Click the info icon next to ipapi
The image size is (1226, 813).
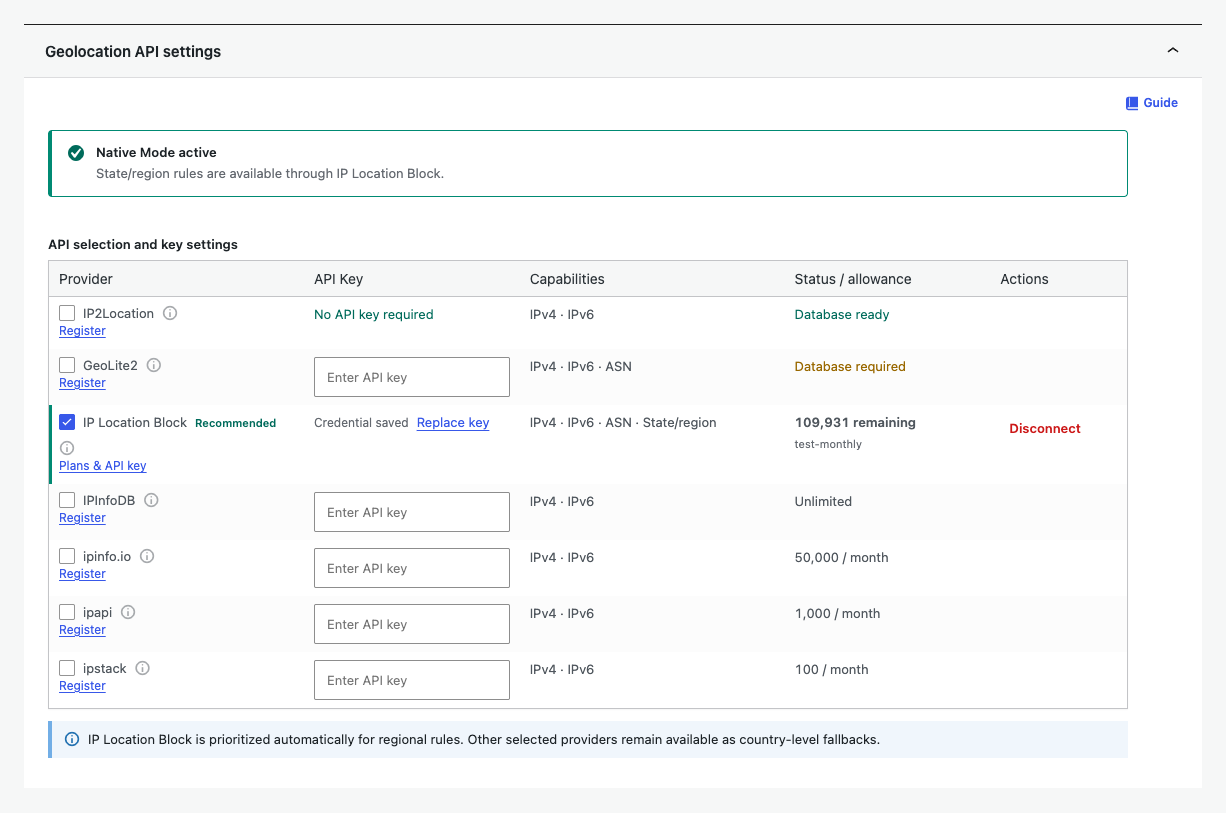(128, 612)
